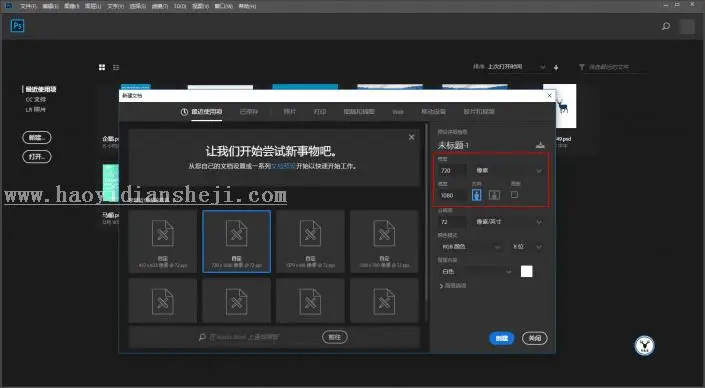
Task: Click the 关闭 button in dialog
Action: [x=535, y=338]
